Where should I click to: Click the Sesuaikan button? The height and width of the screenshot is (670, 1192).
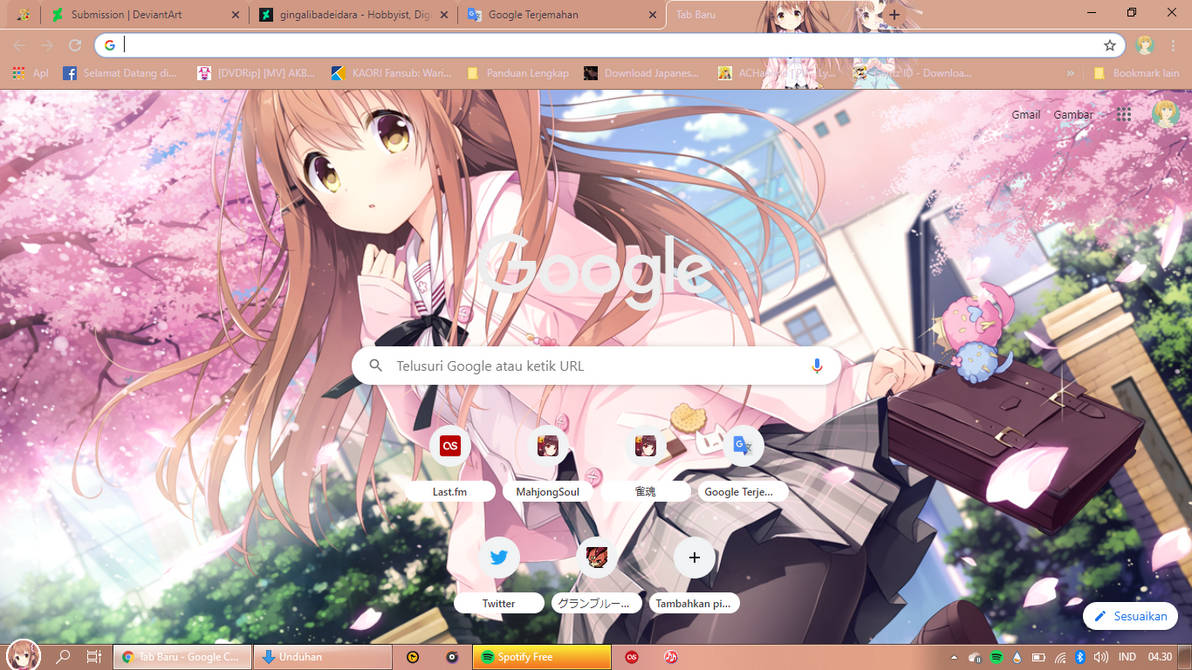[x=1130, y=616]
